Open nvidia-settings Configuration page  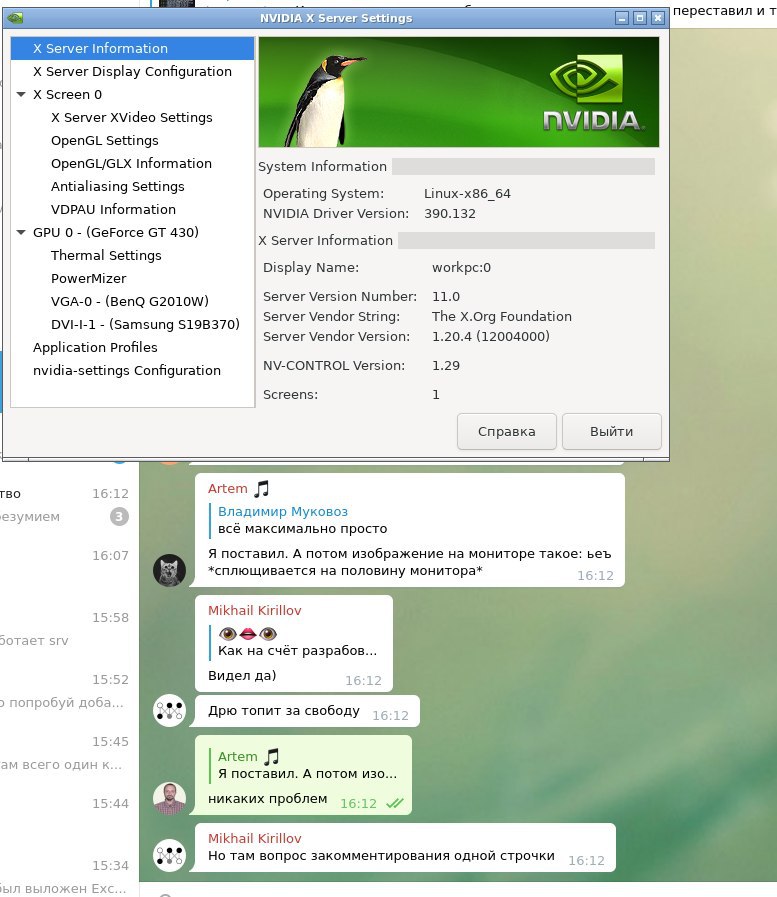126,371
